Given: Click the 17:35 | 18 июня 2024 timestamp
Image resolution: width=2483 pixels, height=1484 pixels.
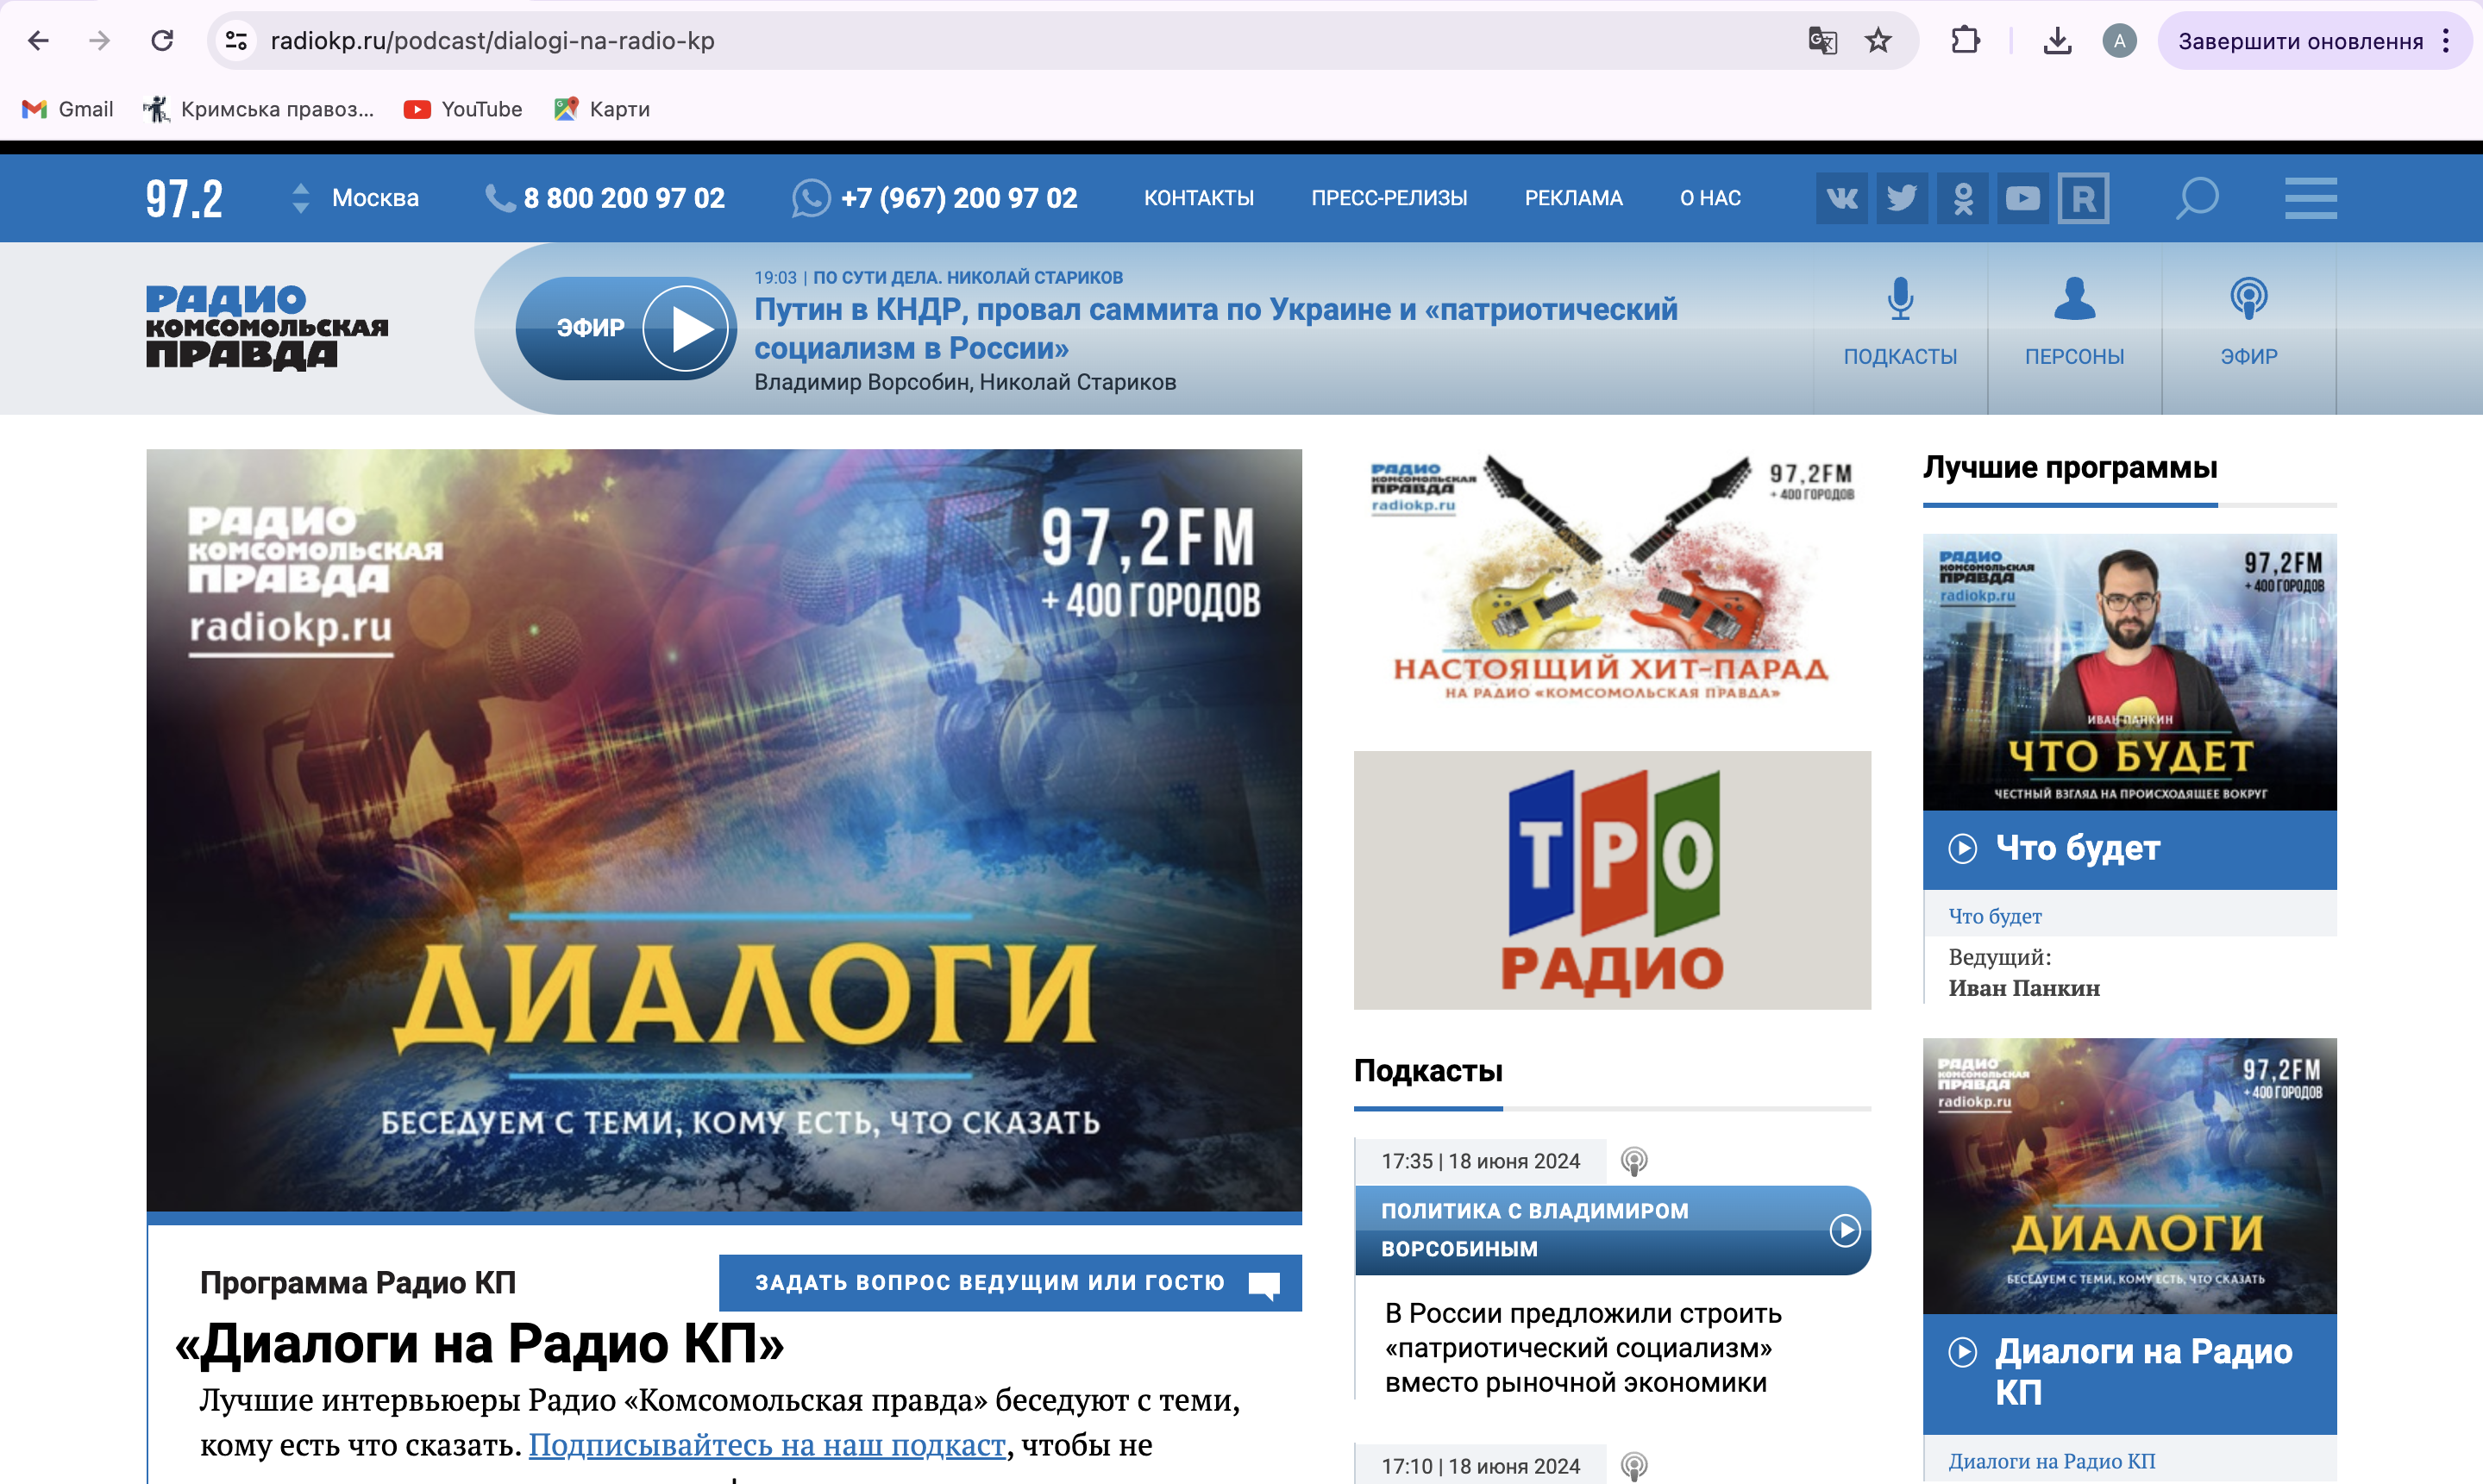Looking at the screenshot, I should [x=1480, y=1162].
